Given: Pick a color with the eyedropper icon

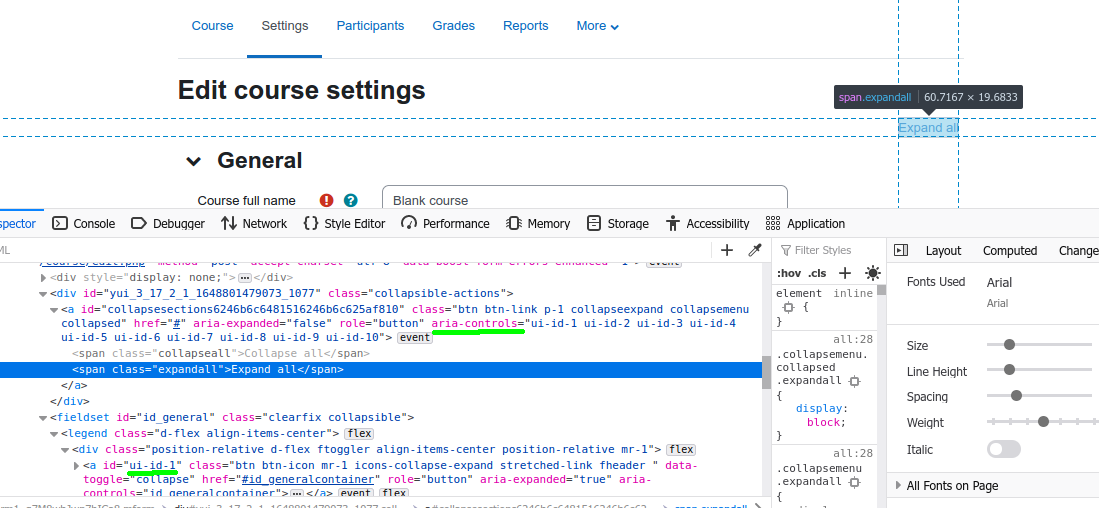Looking at the screenshot, I should [755, 250].
